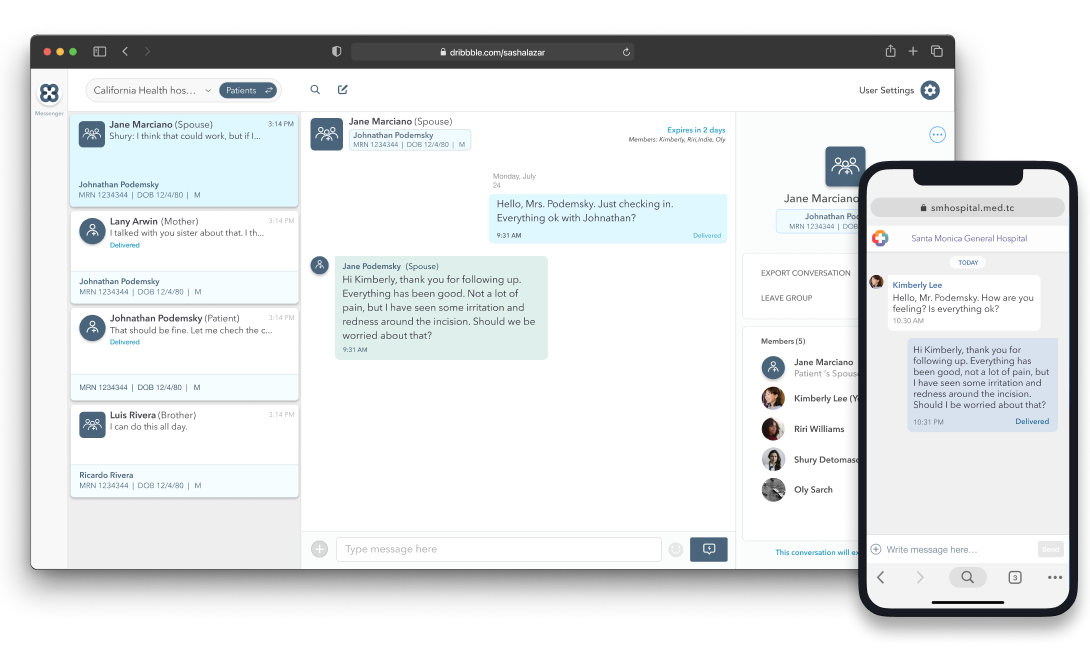Click the 'Expires in 2 days' text
This screenshot has height=654, width=1090.
coord(696,130)
